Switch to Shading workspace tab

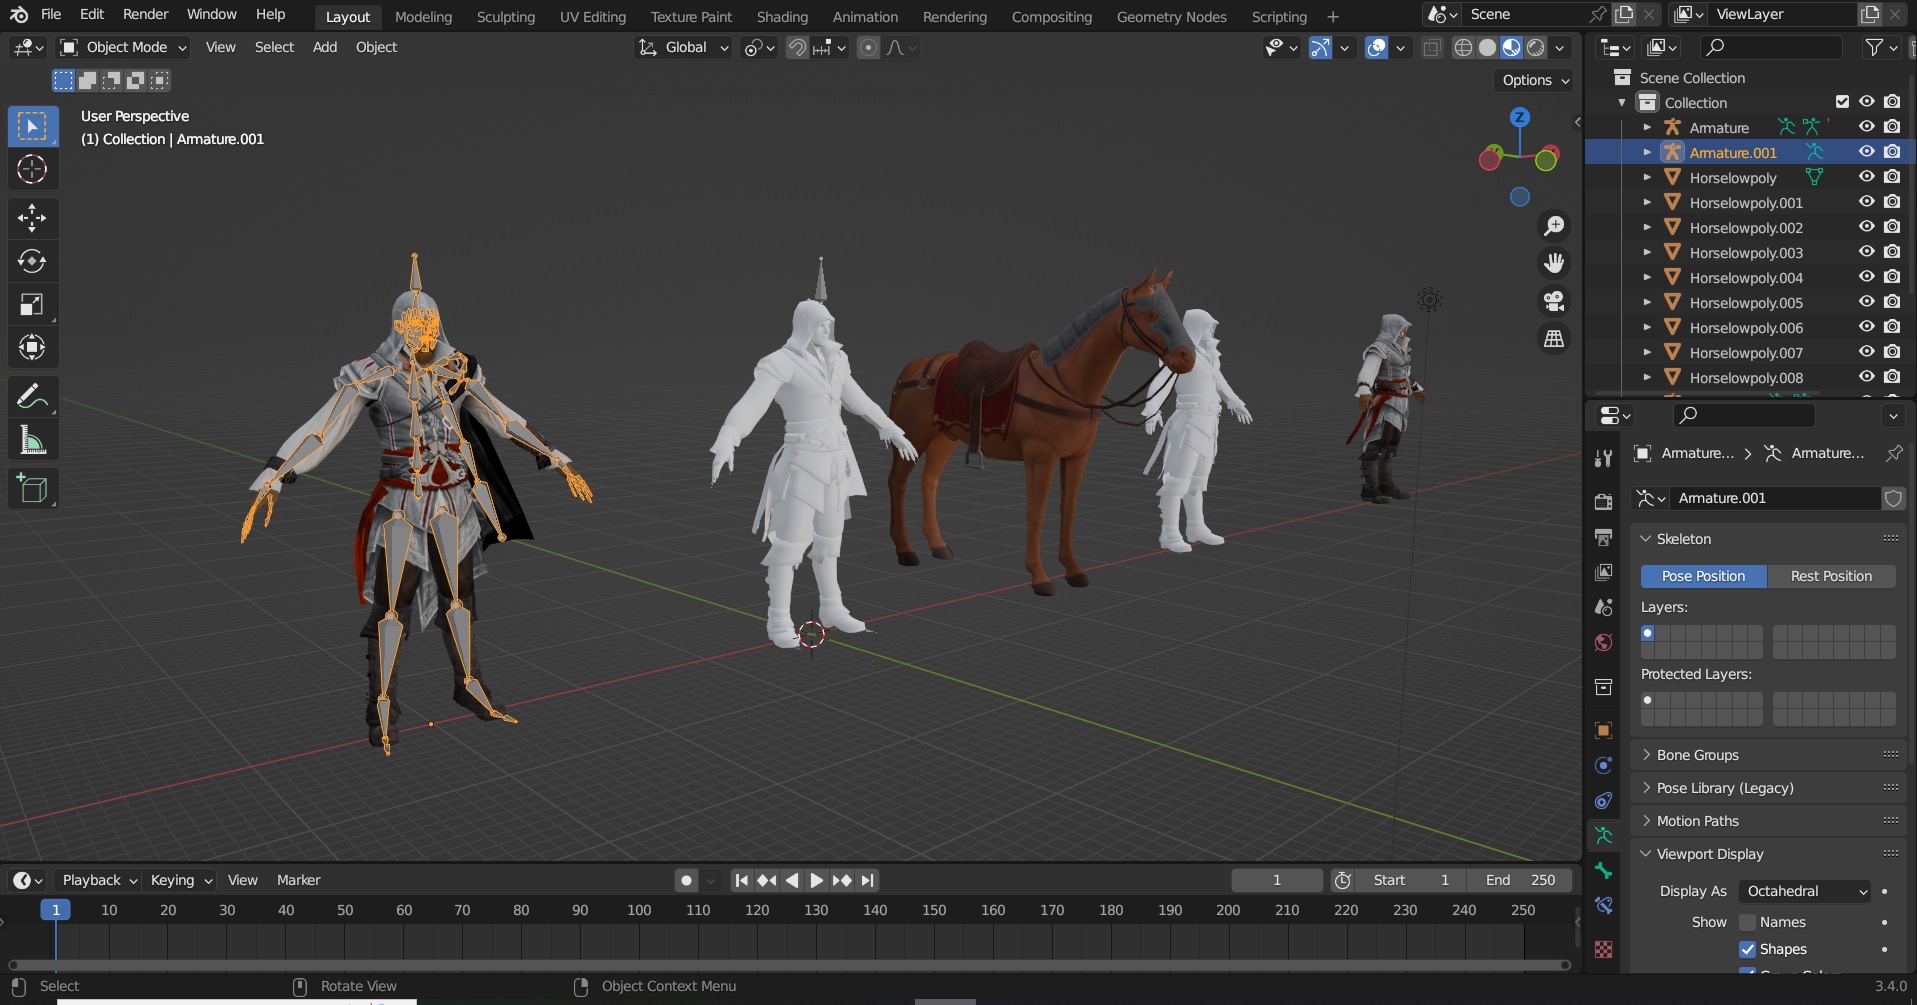point(782,17)
